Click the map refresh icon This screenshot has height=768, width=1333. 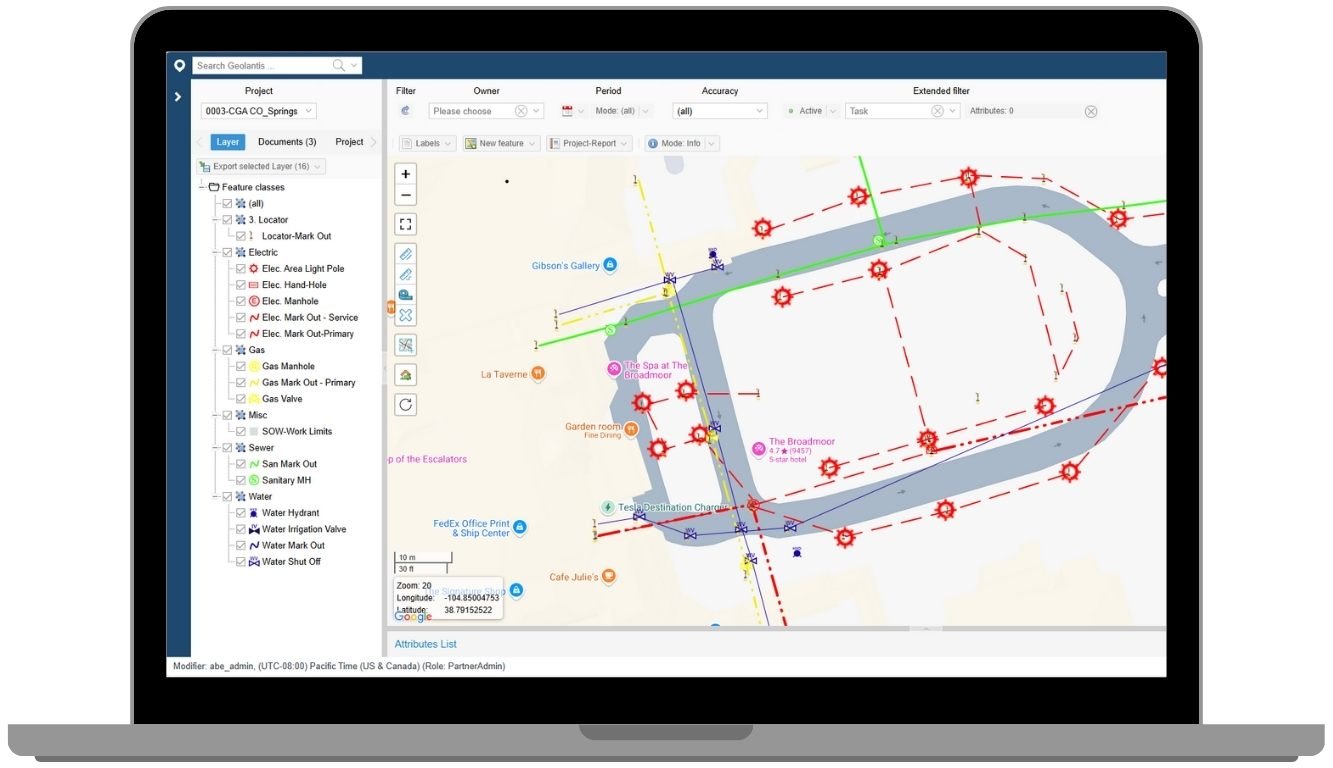coord(406,405)
